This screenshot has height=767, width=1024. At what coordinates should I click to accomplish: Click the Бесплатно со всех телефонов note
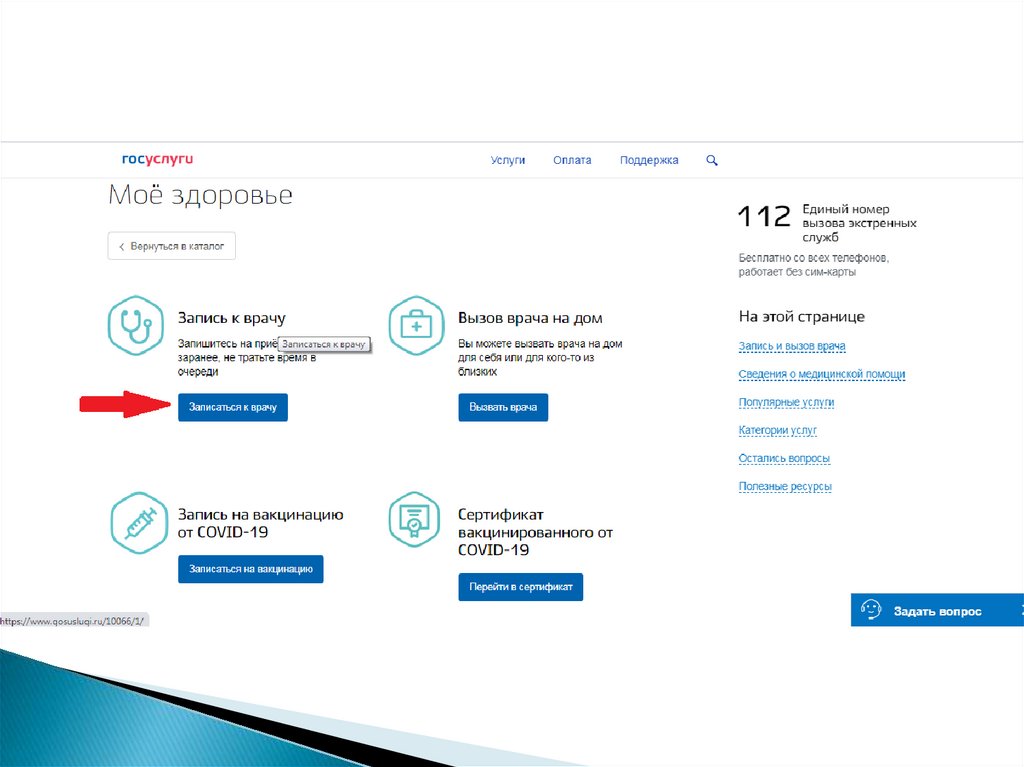(x=814, y=265)
